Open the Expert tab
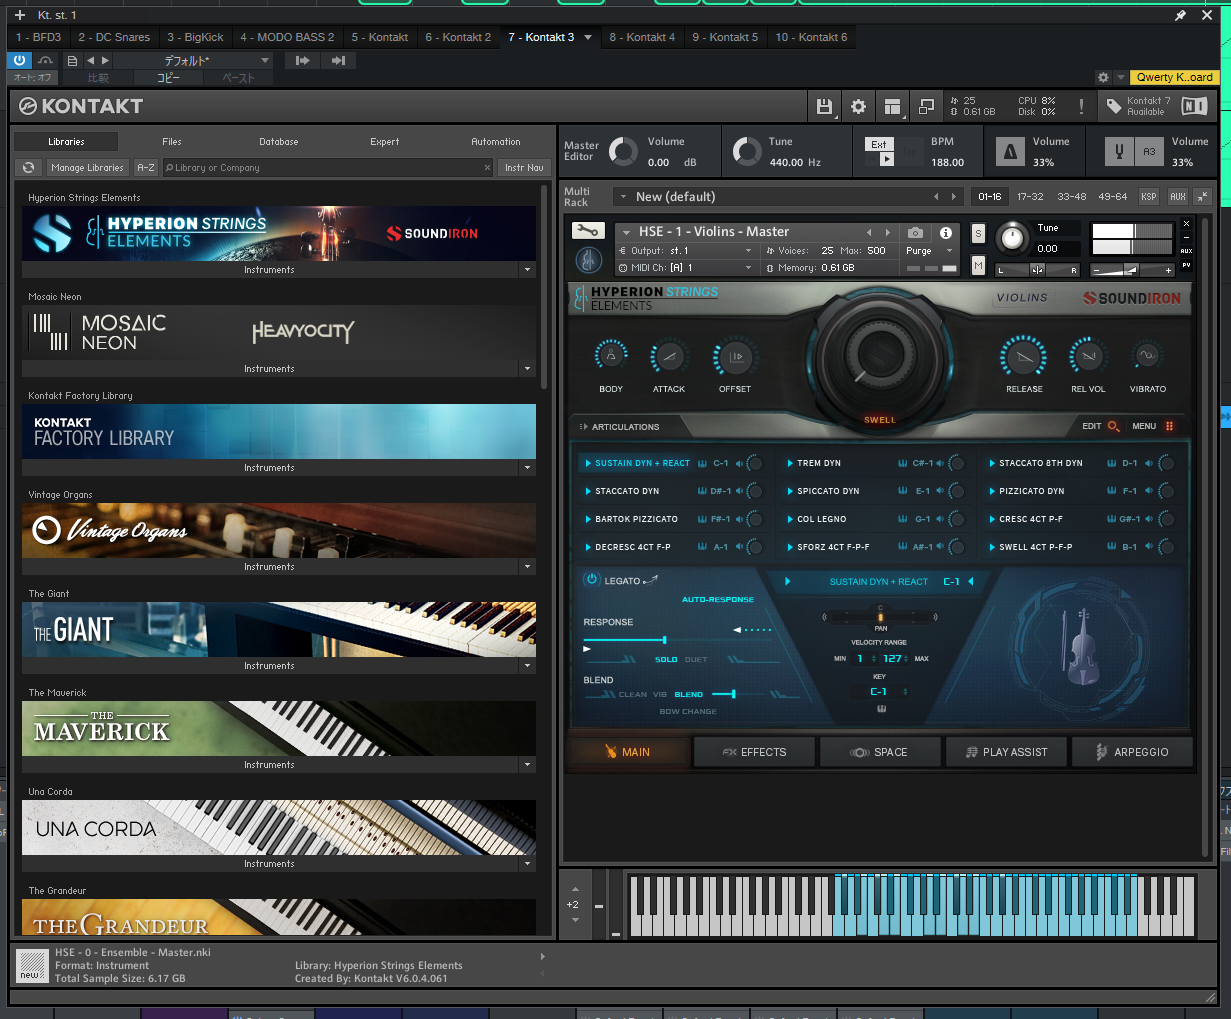 tap(385, 142)
